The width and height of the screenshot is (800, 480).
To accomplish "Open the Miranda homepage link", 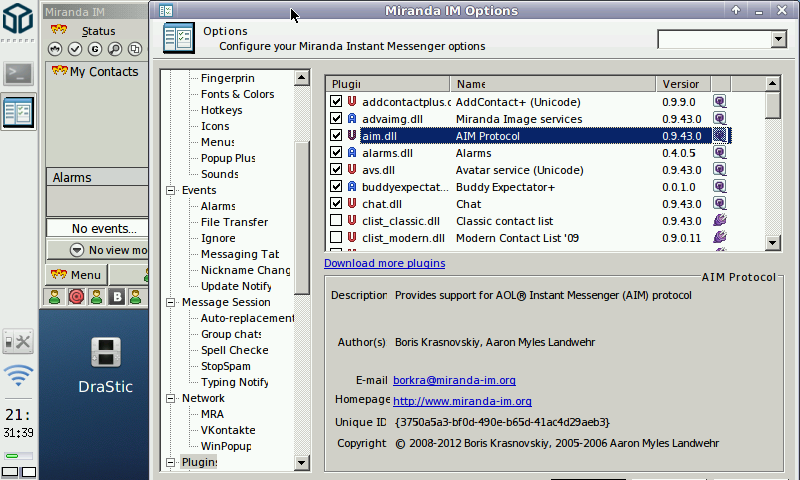I will 455,402.
